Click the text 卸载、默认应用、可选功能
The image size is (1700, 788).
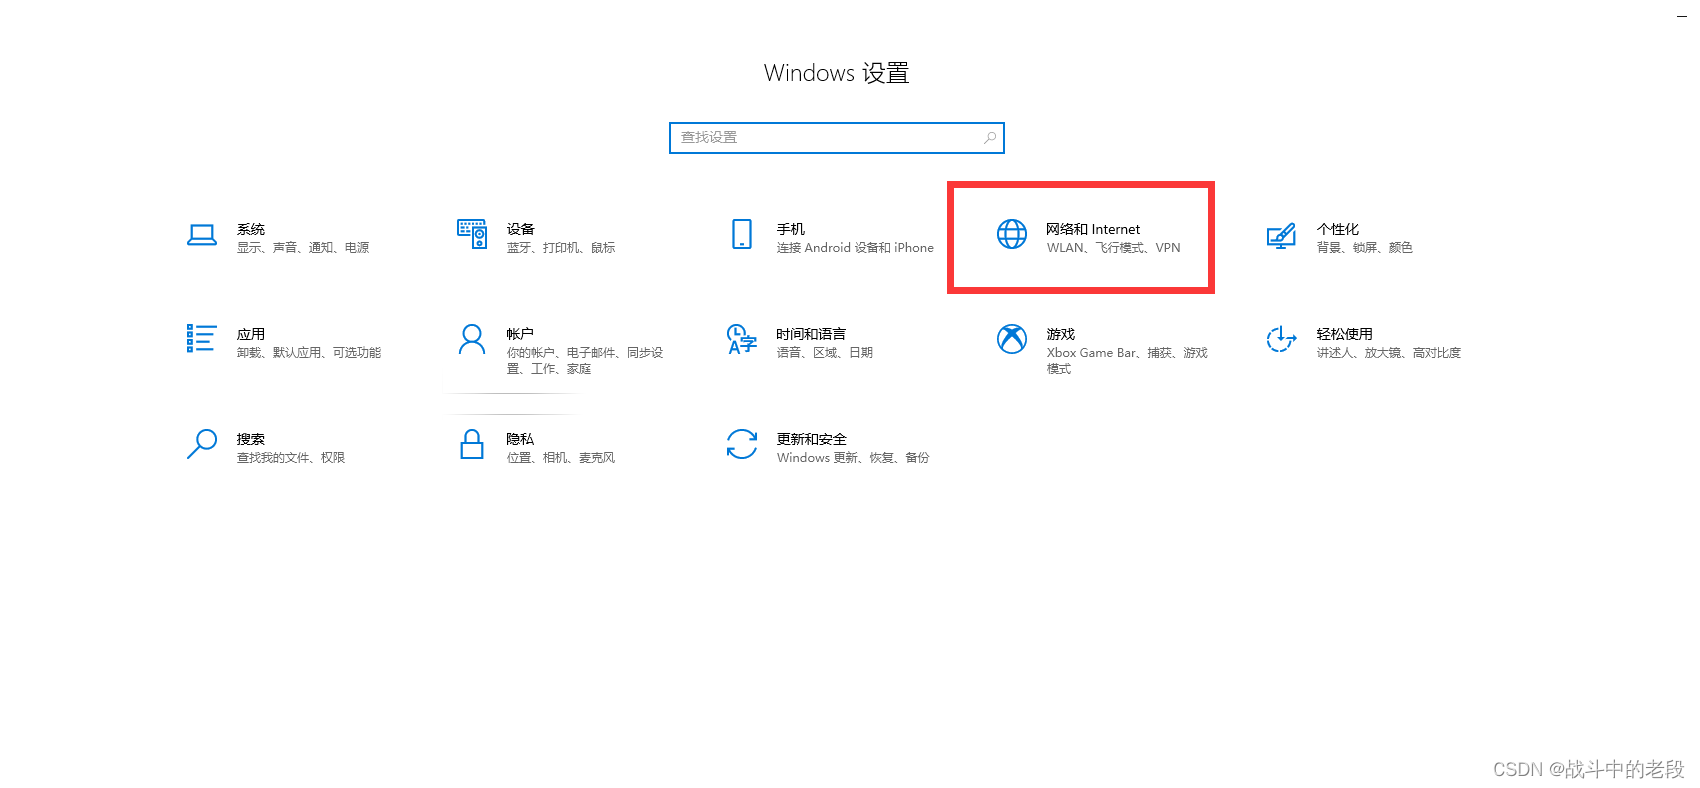click(x=309, y=353)
